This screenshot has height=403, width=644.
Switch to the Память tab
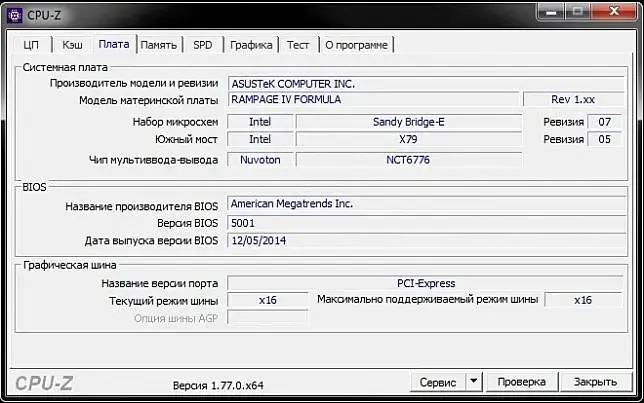coord(159,45)
